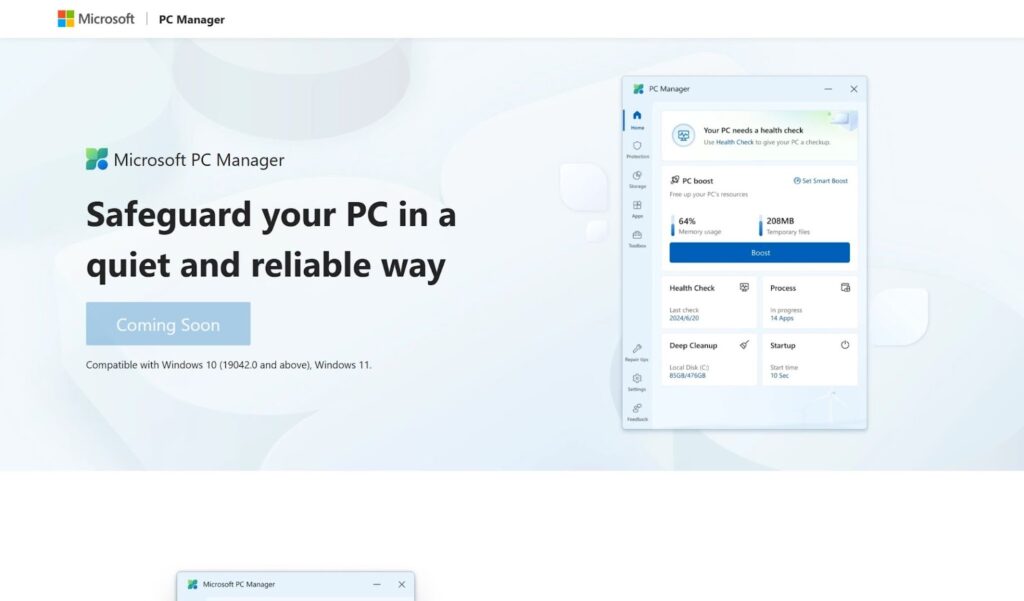
Task: Open the Home tab in PC Manager sidebar
Action: point(637,119)
